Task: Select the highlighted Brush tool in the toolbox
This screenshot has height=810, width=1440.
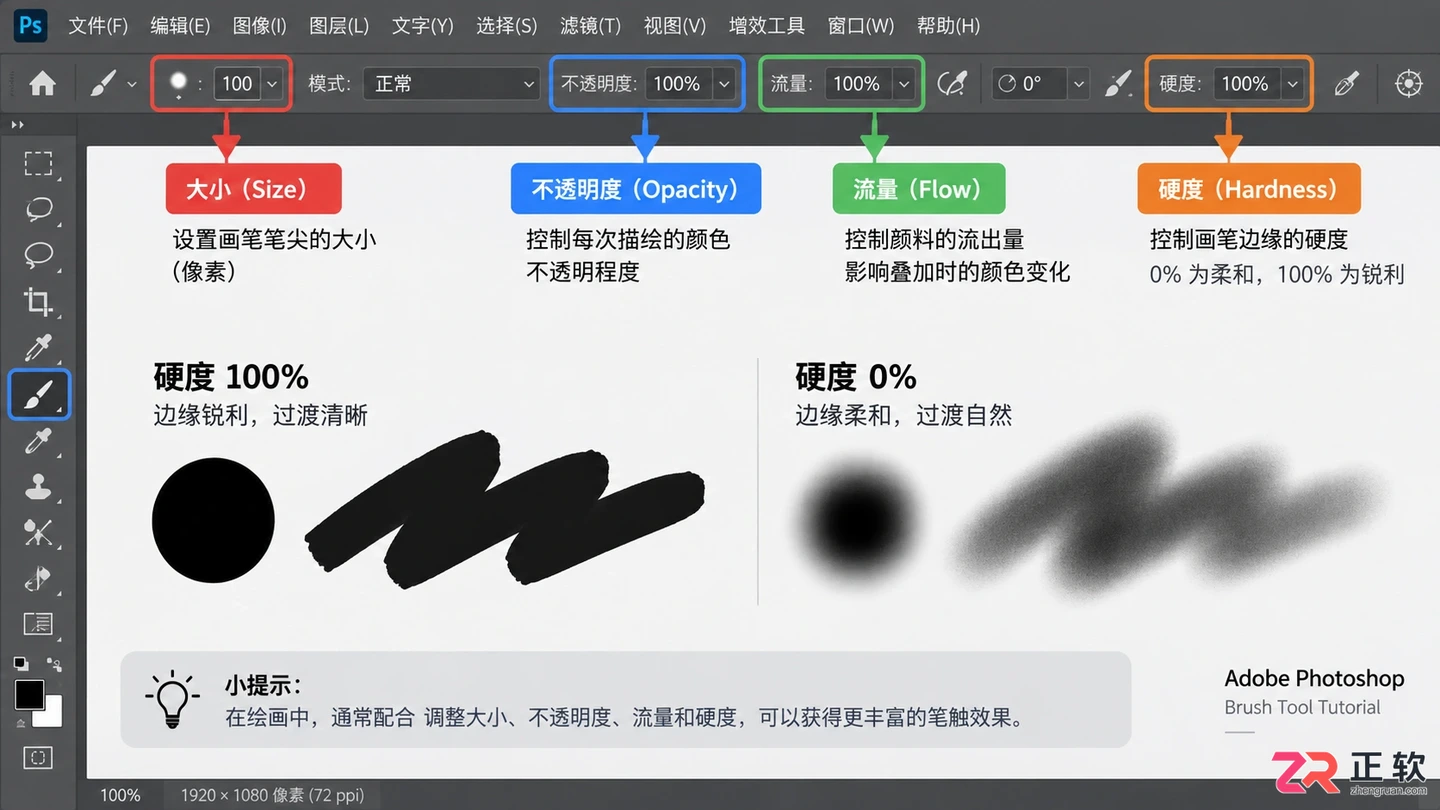Action: click(39, 394)
